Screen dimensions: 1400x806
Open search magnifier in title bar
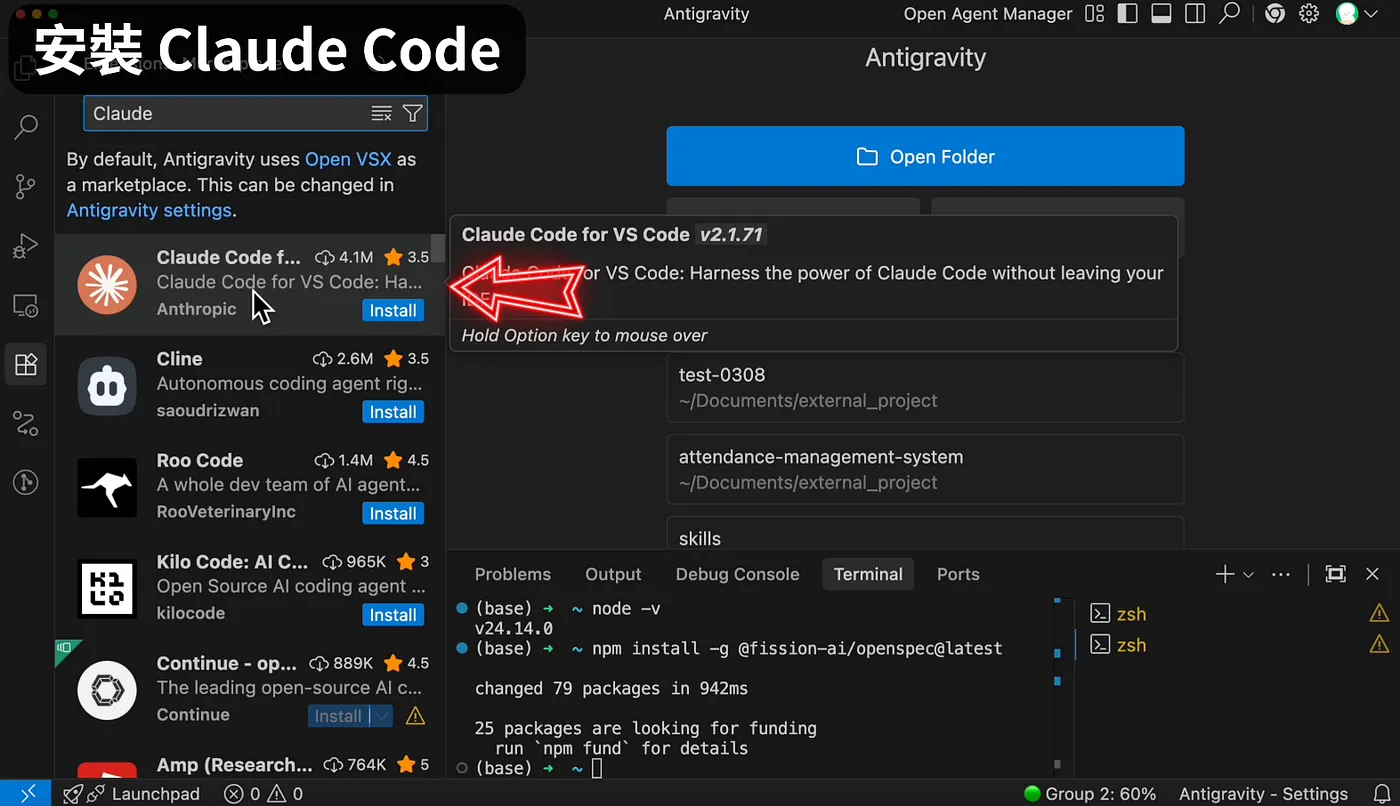coord(1229,13)
